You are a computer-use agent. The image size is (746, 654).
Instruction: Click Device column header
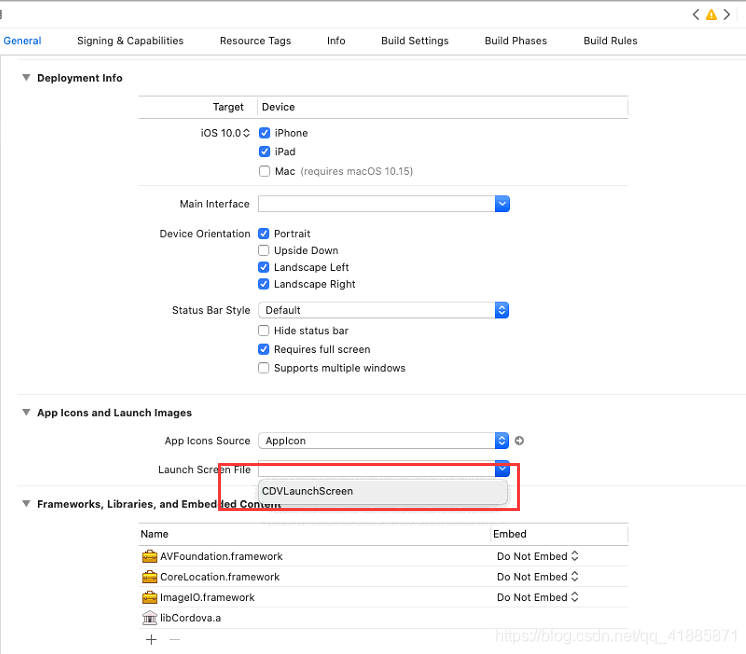click(278, 107)
